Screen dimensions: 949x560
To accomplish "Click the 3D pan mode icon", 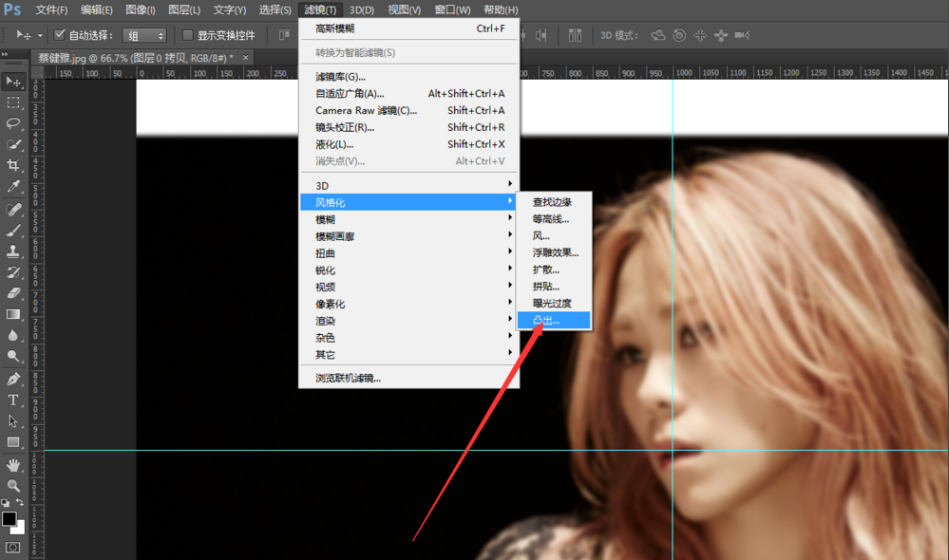I will (700, 35).
